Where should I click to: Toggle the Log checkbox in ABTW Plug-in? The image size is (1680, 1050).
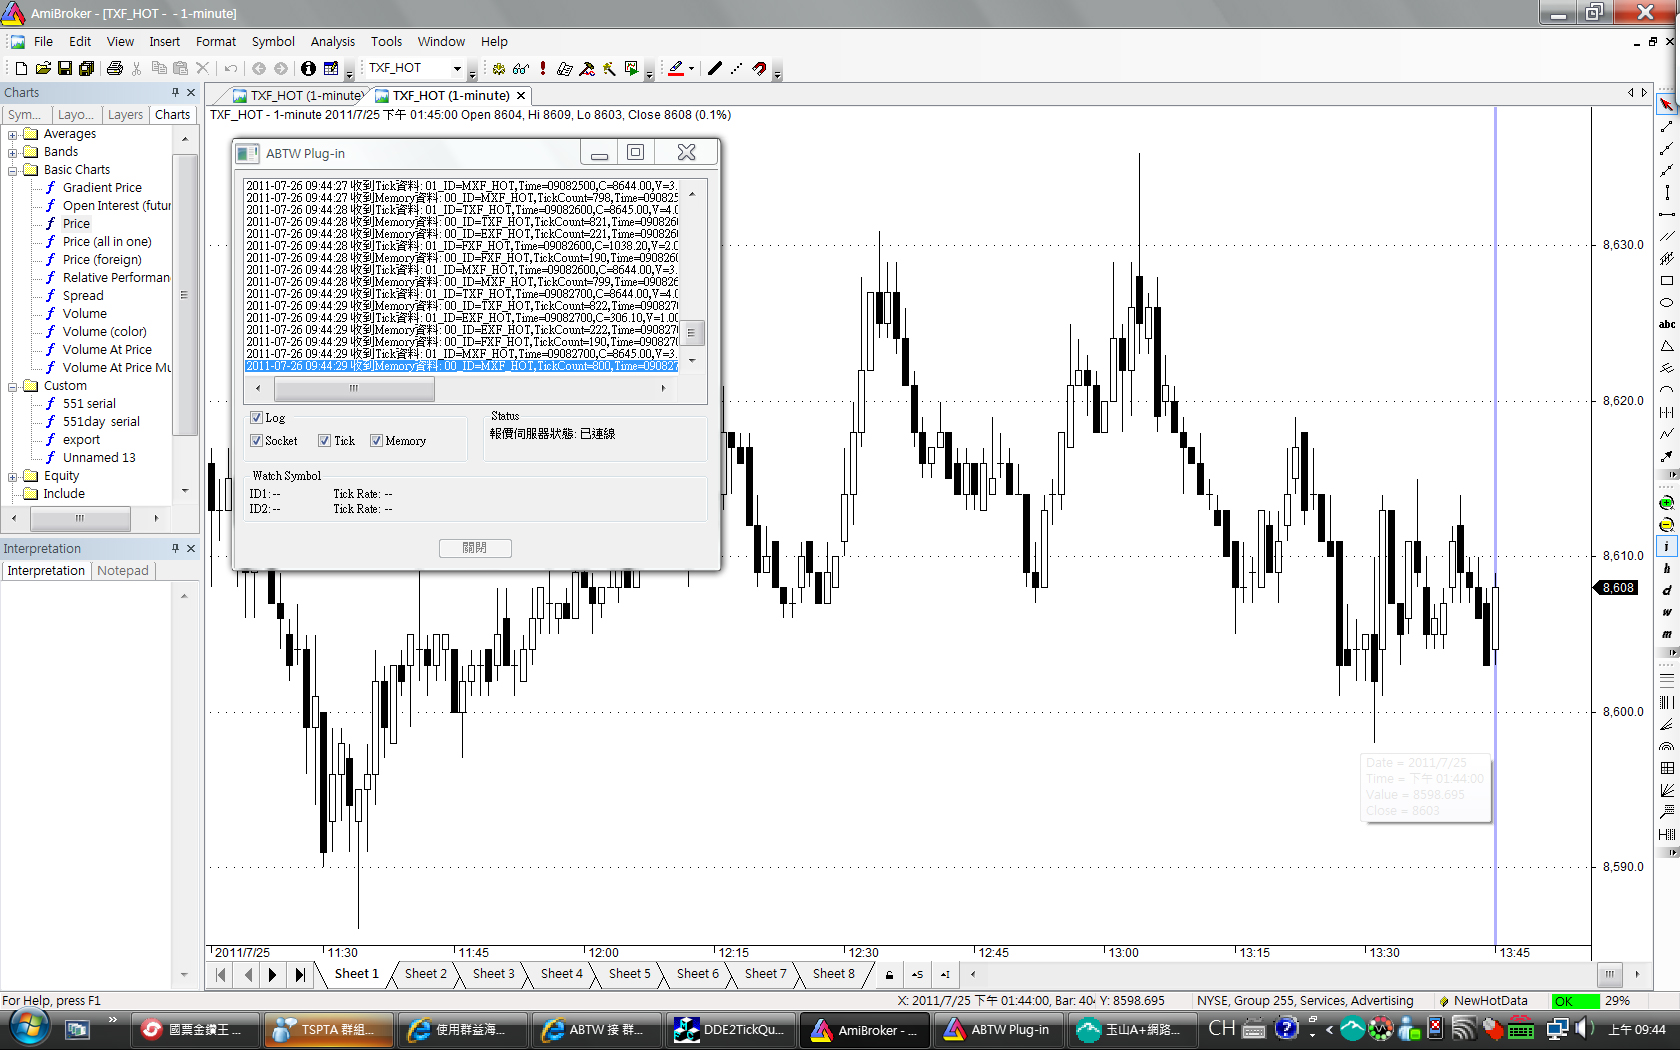257,418
